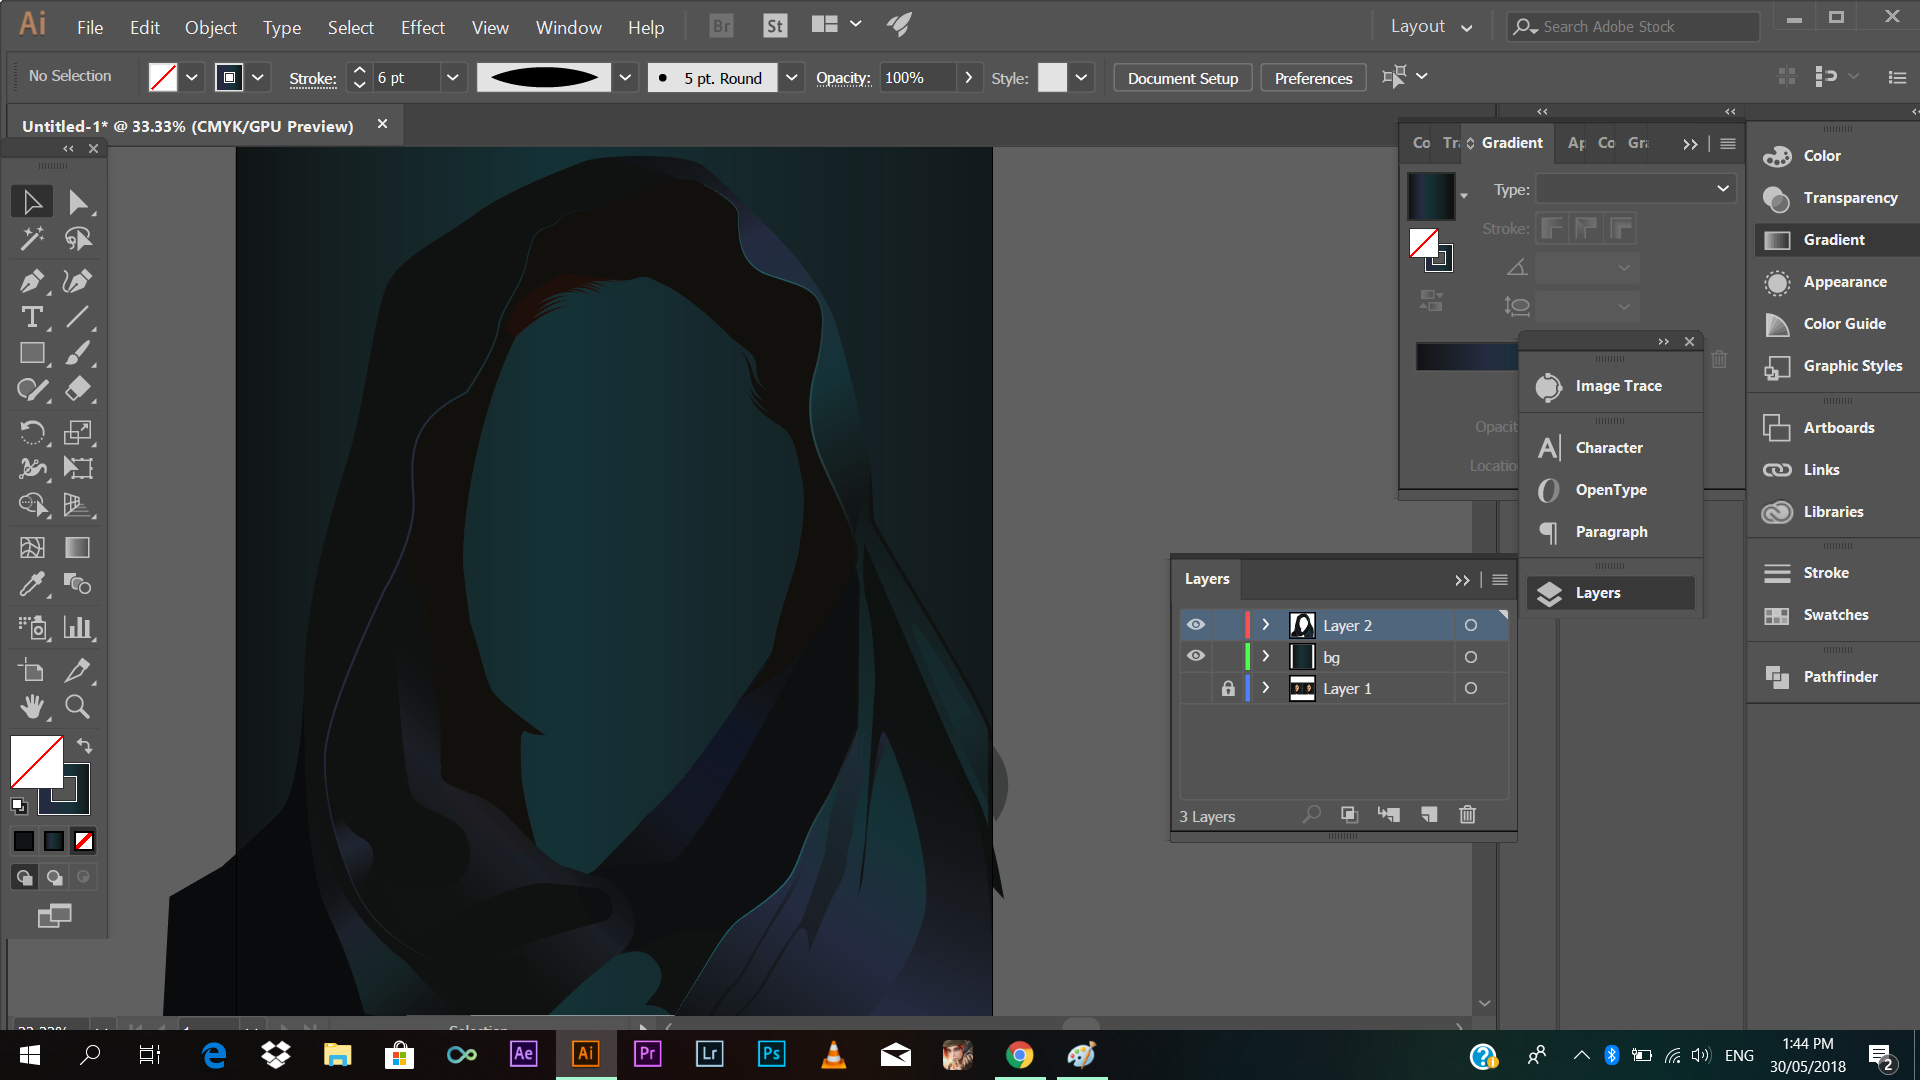Select the Rotate tool
This screenshot has height=1080, width=1920.
(x=32, y=432)
